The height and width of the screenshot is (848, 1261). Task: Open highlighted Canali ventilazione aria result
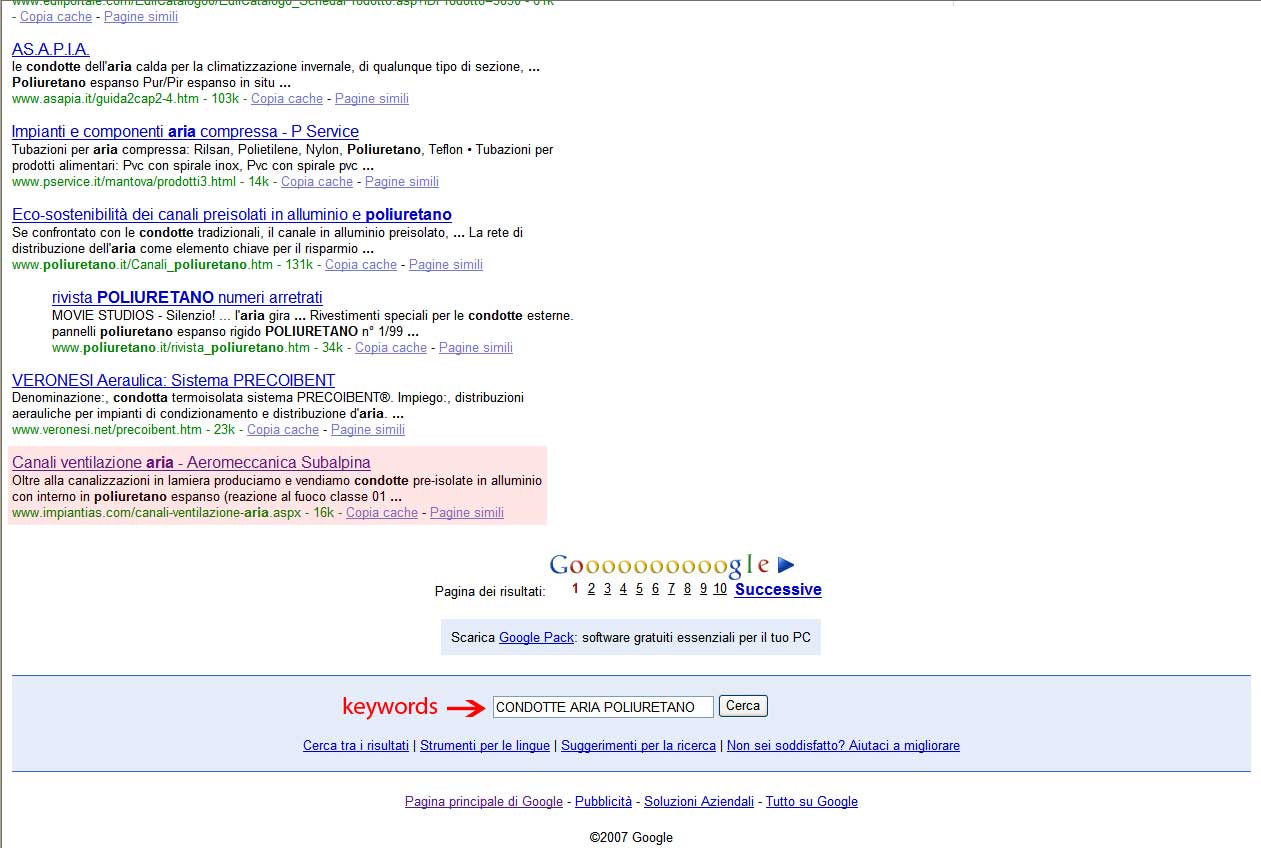191,463
